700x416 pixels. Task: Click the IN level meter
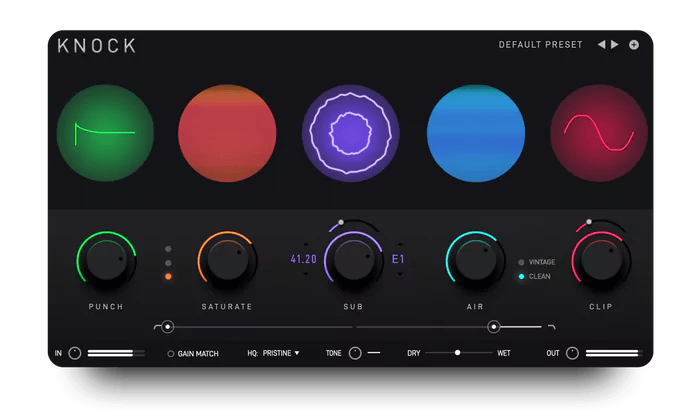116,354
